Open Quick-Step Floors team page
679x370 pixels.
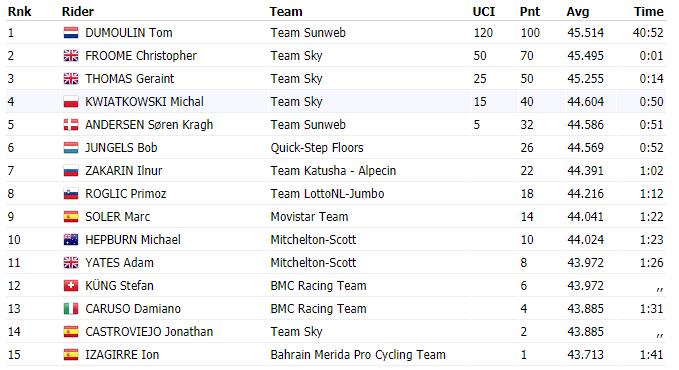317,148
